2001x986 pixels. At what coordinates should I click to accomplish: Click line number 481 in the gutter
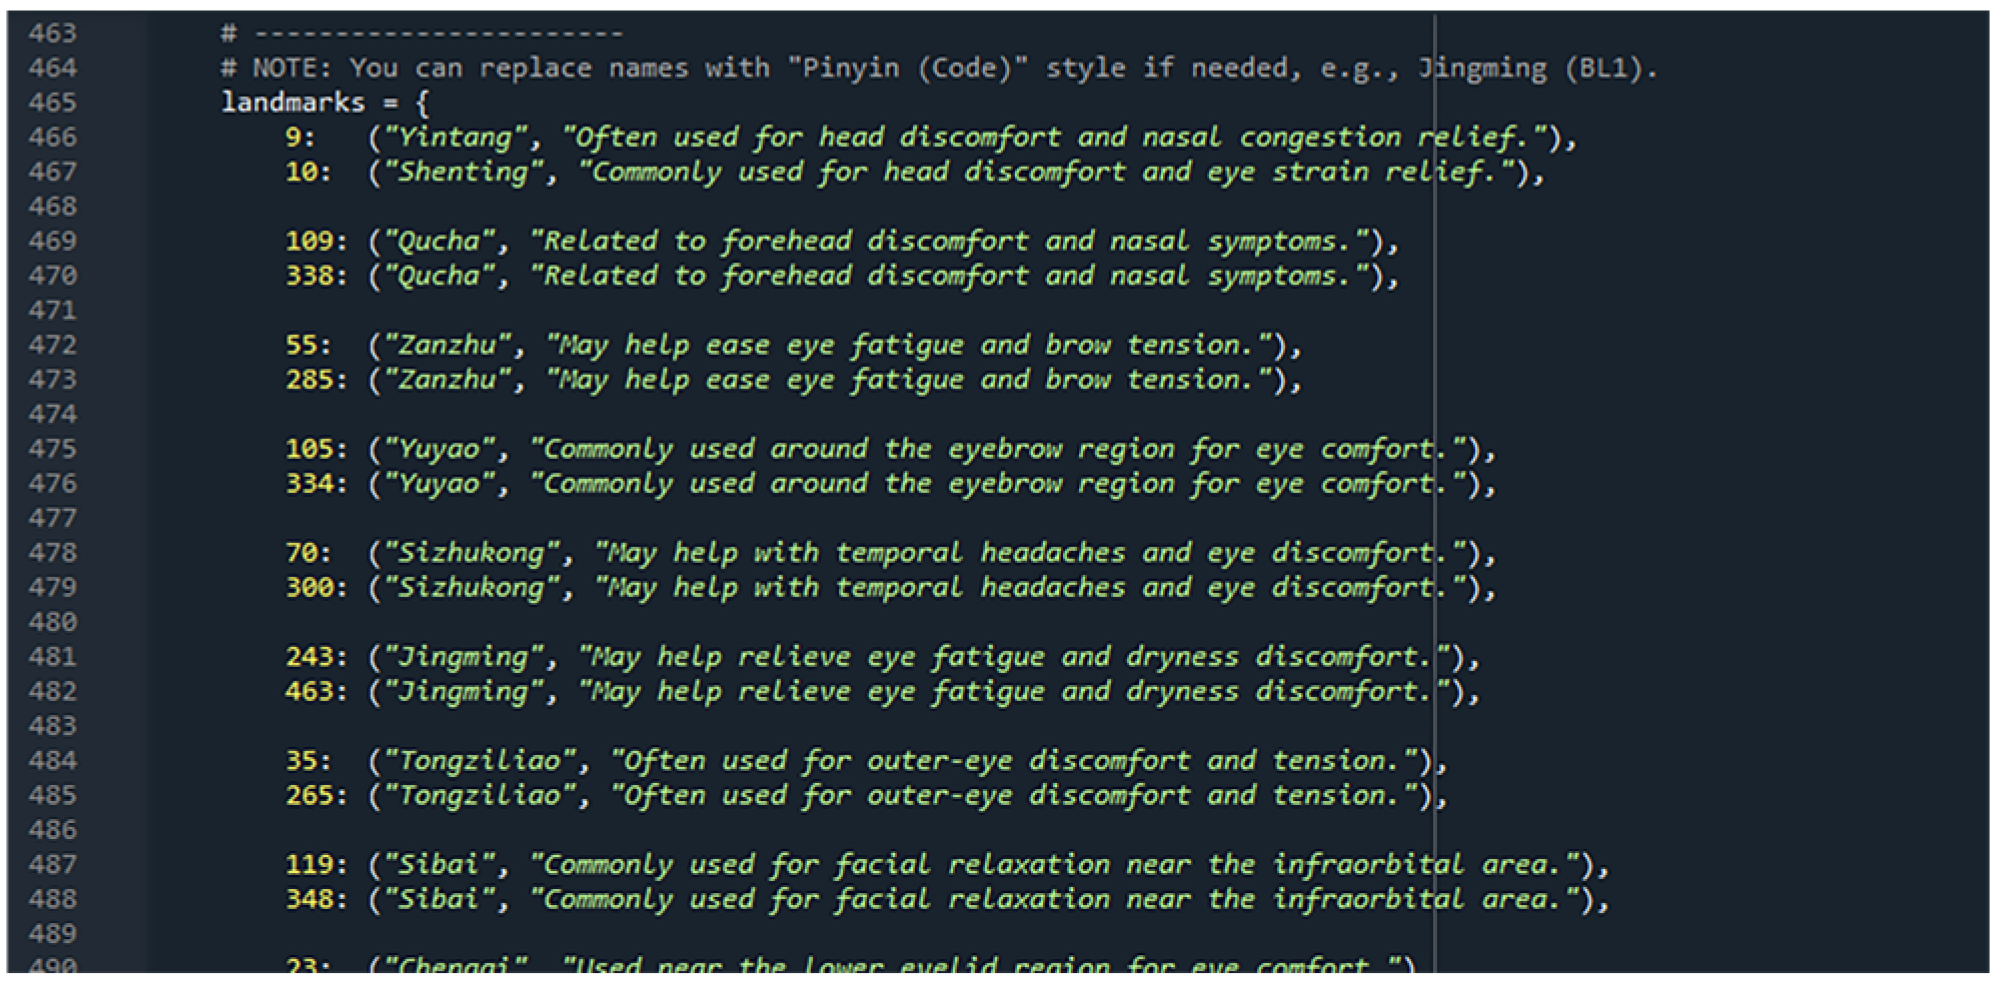(x=52, y=657)
